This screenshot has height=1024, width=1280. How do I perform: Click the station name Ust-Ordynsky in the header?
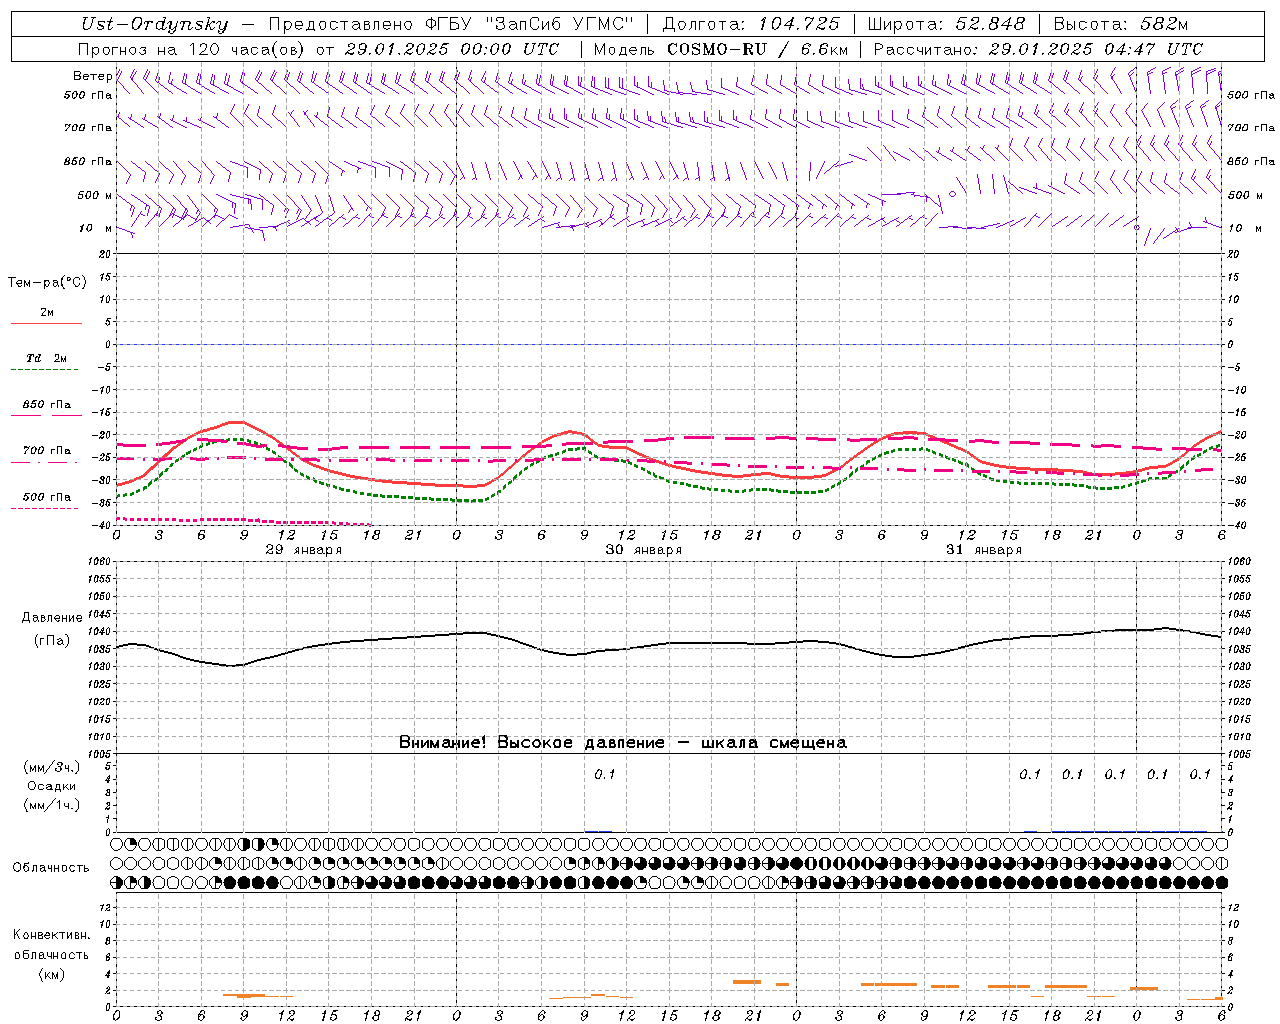tap(154, 25)
